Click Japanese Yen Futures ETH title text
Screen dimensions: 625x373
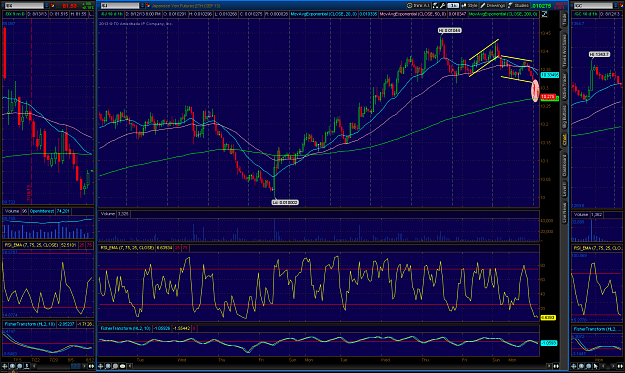point(185,6)
